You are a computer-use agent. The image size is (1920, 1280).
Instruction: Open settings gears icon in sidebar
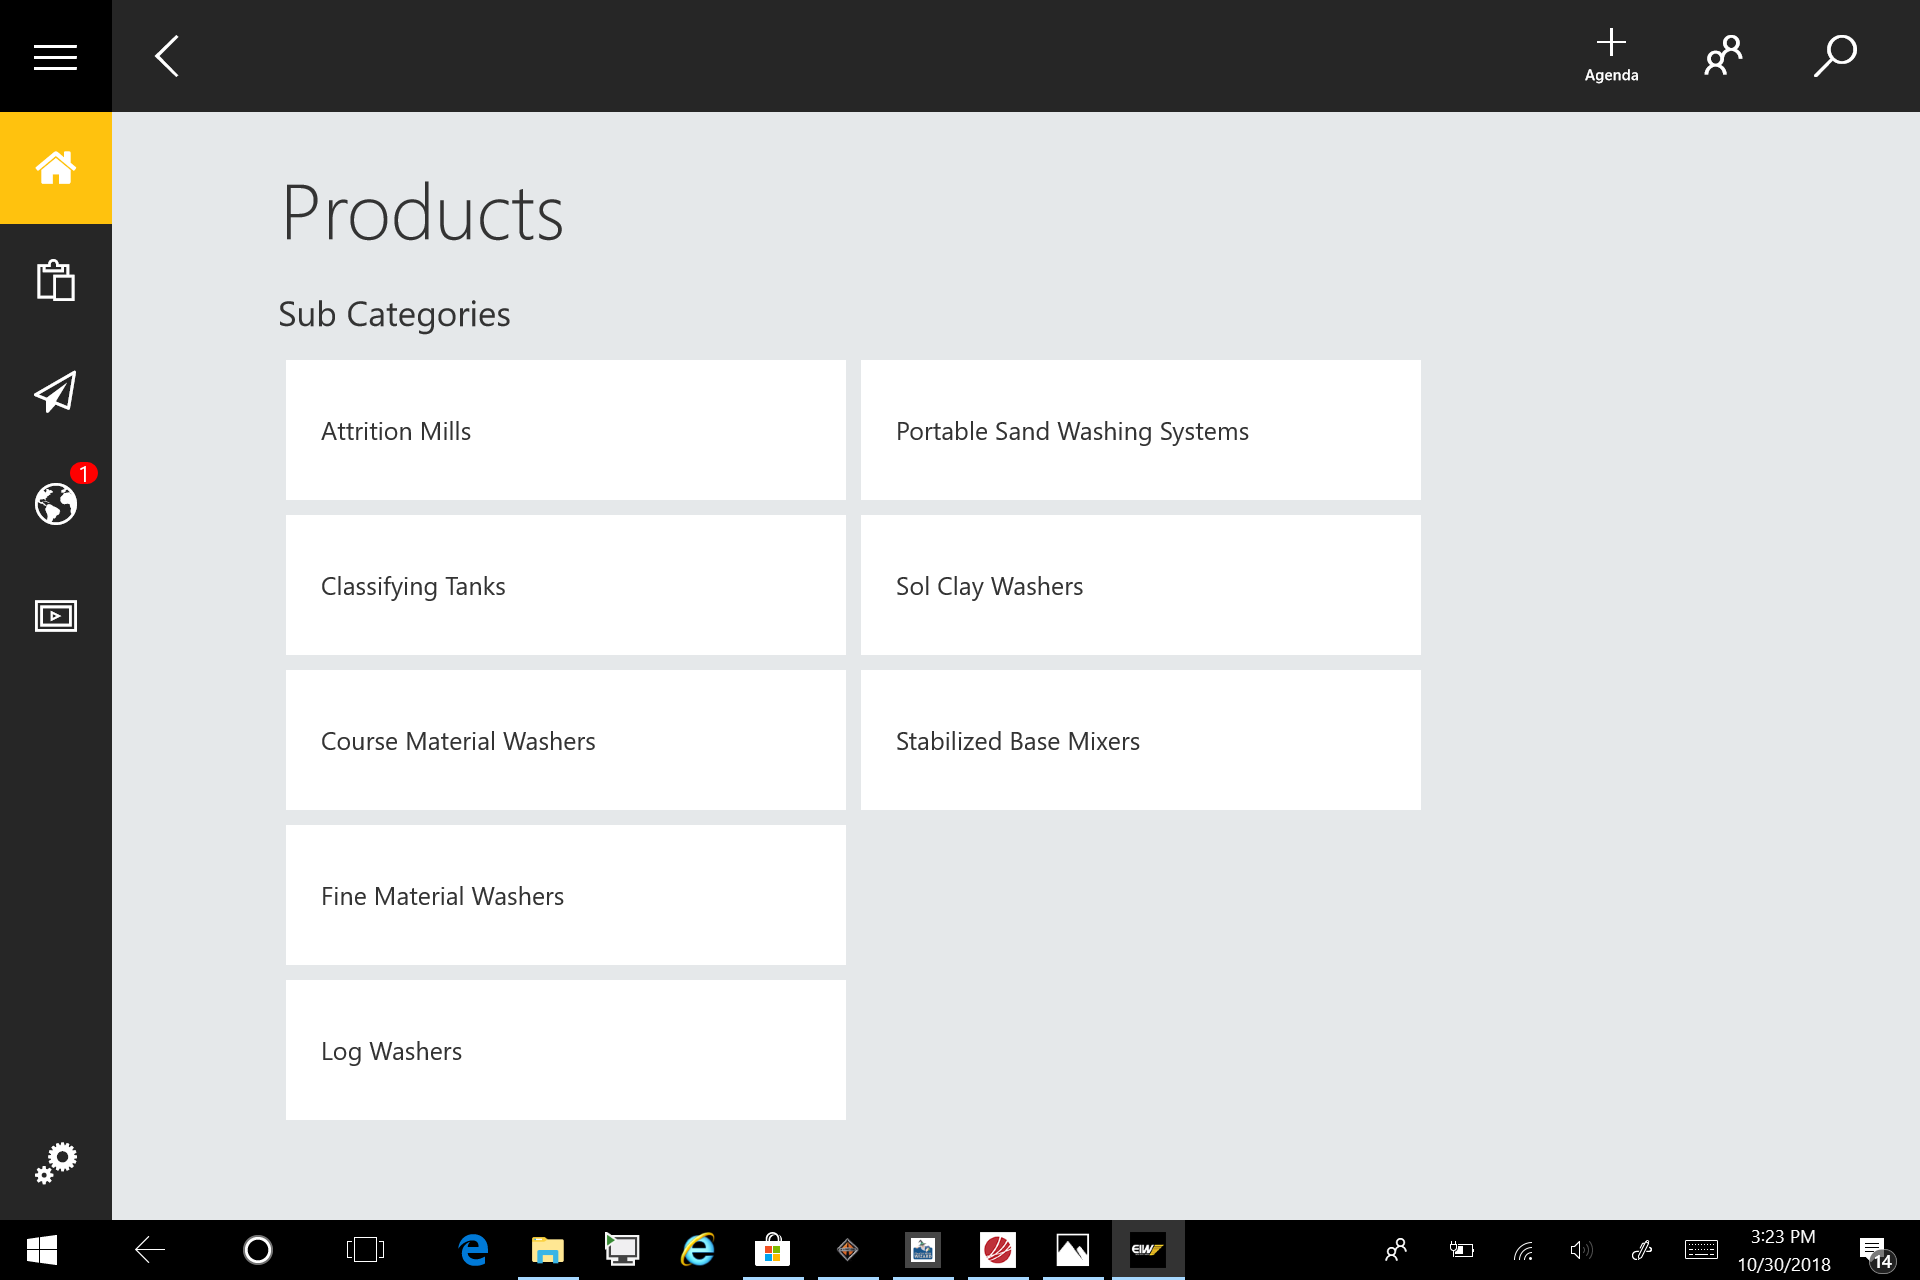tap(55, 1163)
